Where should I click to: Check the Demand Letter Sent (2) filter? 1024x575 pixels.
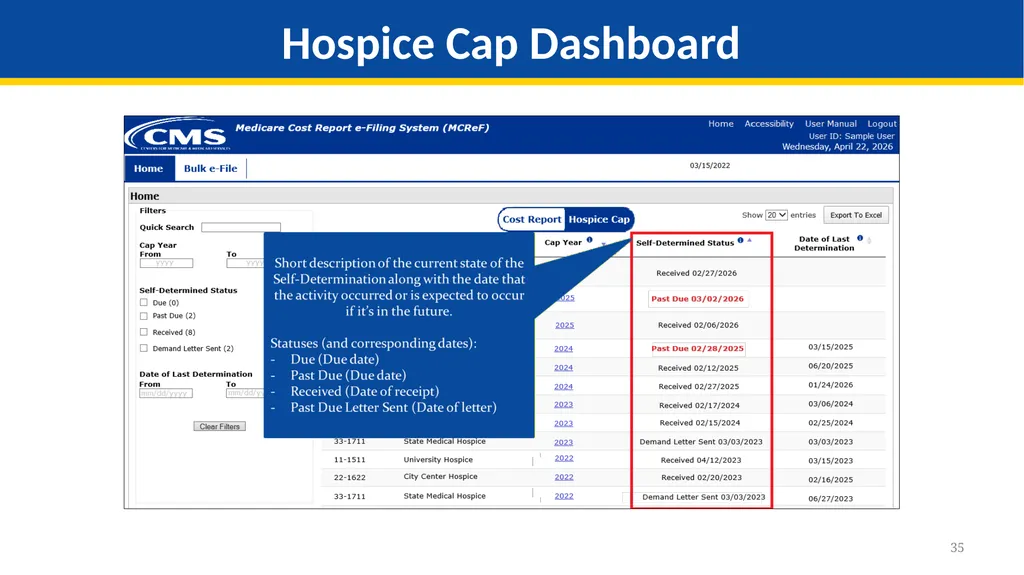tap(144, 348)
